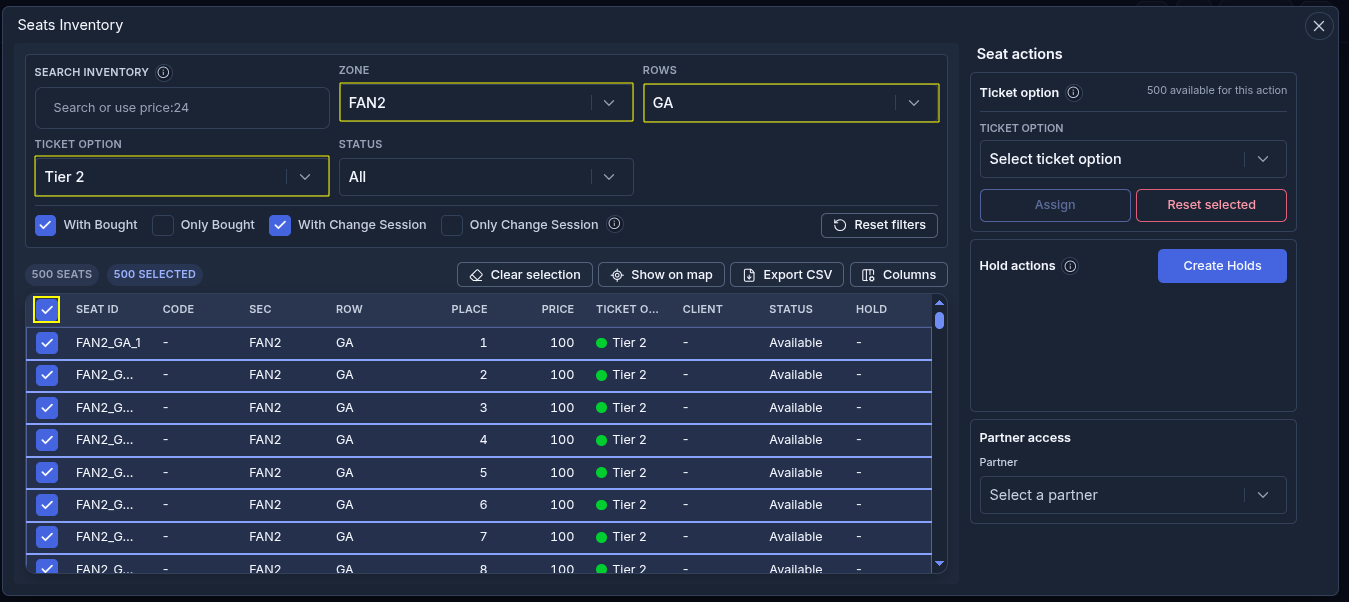Click the Show on map button

point(661,275)
